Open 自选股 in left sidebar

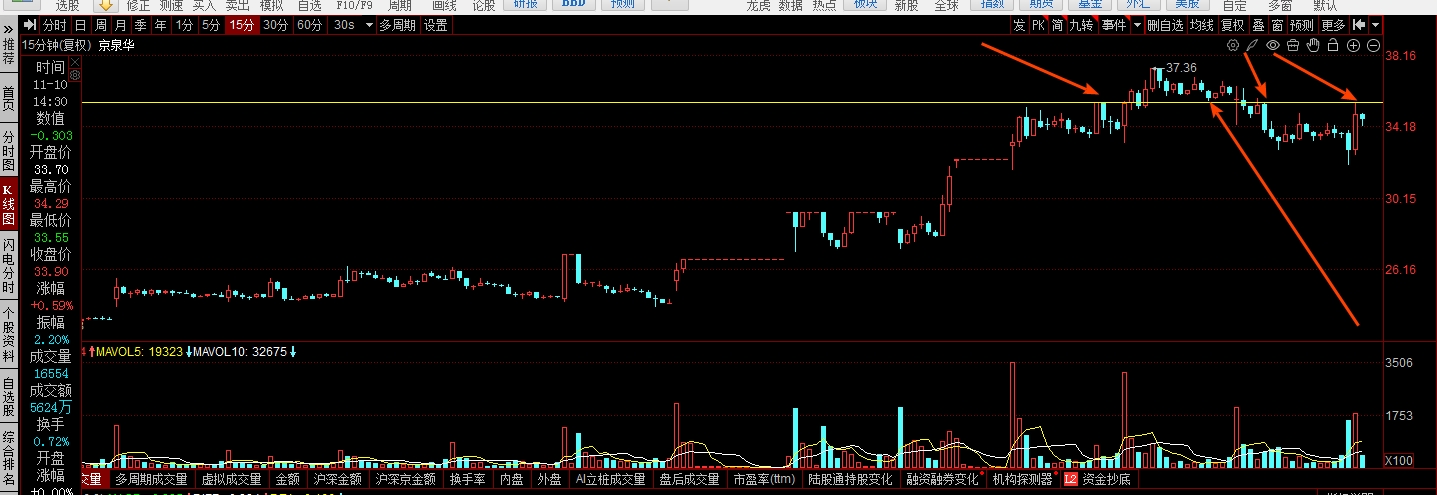coord(9,397)
